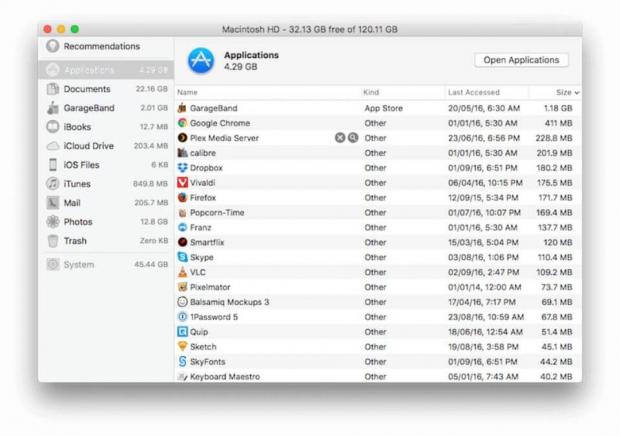Click the GarageBand app icon in list
This screenshot has height=436, width=620.
click(182, 108)
